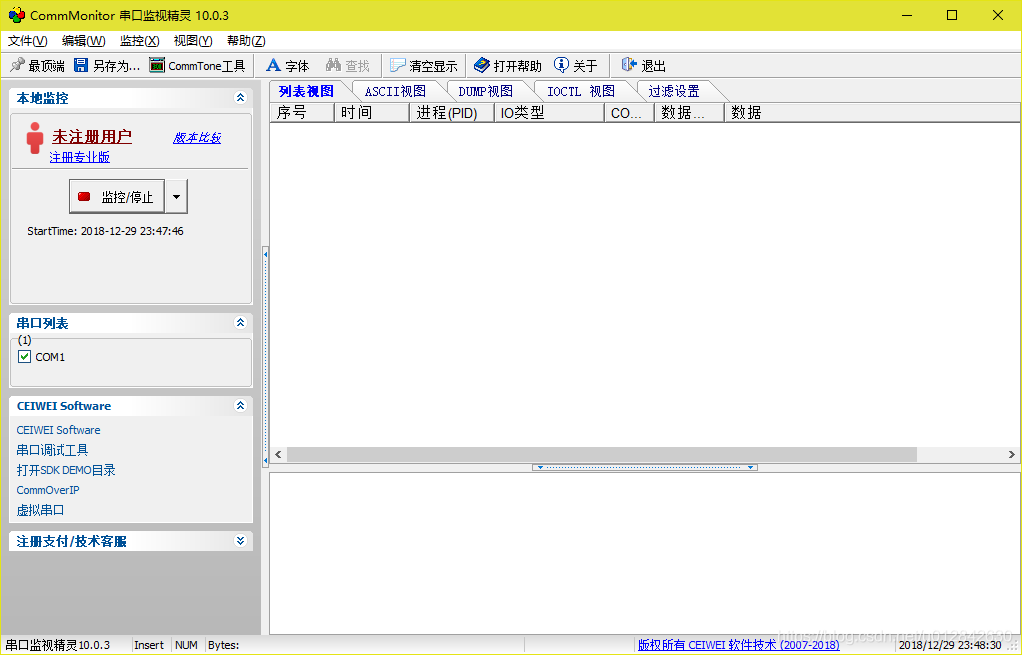Click the horizontal scrollbar thumb in list view

602,454
